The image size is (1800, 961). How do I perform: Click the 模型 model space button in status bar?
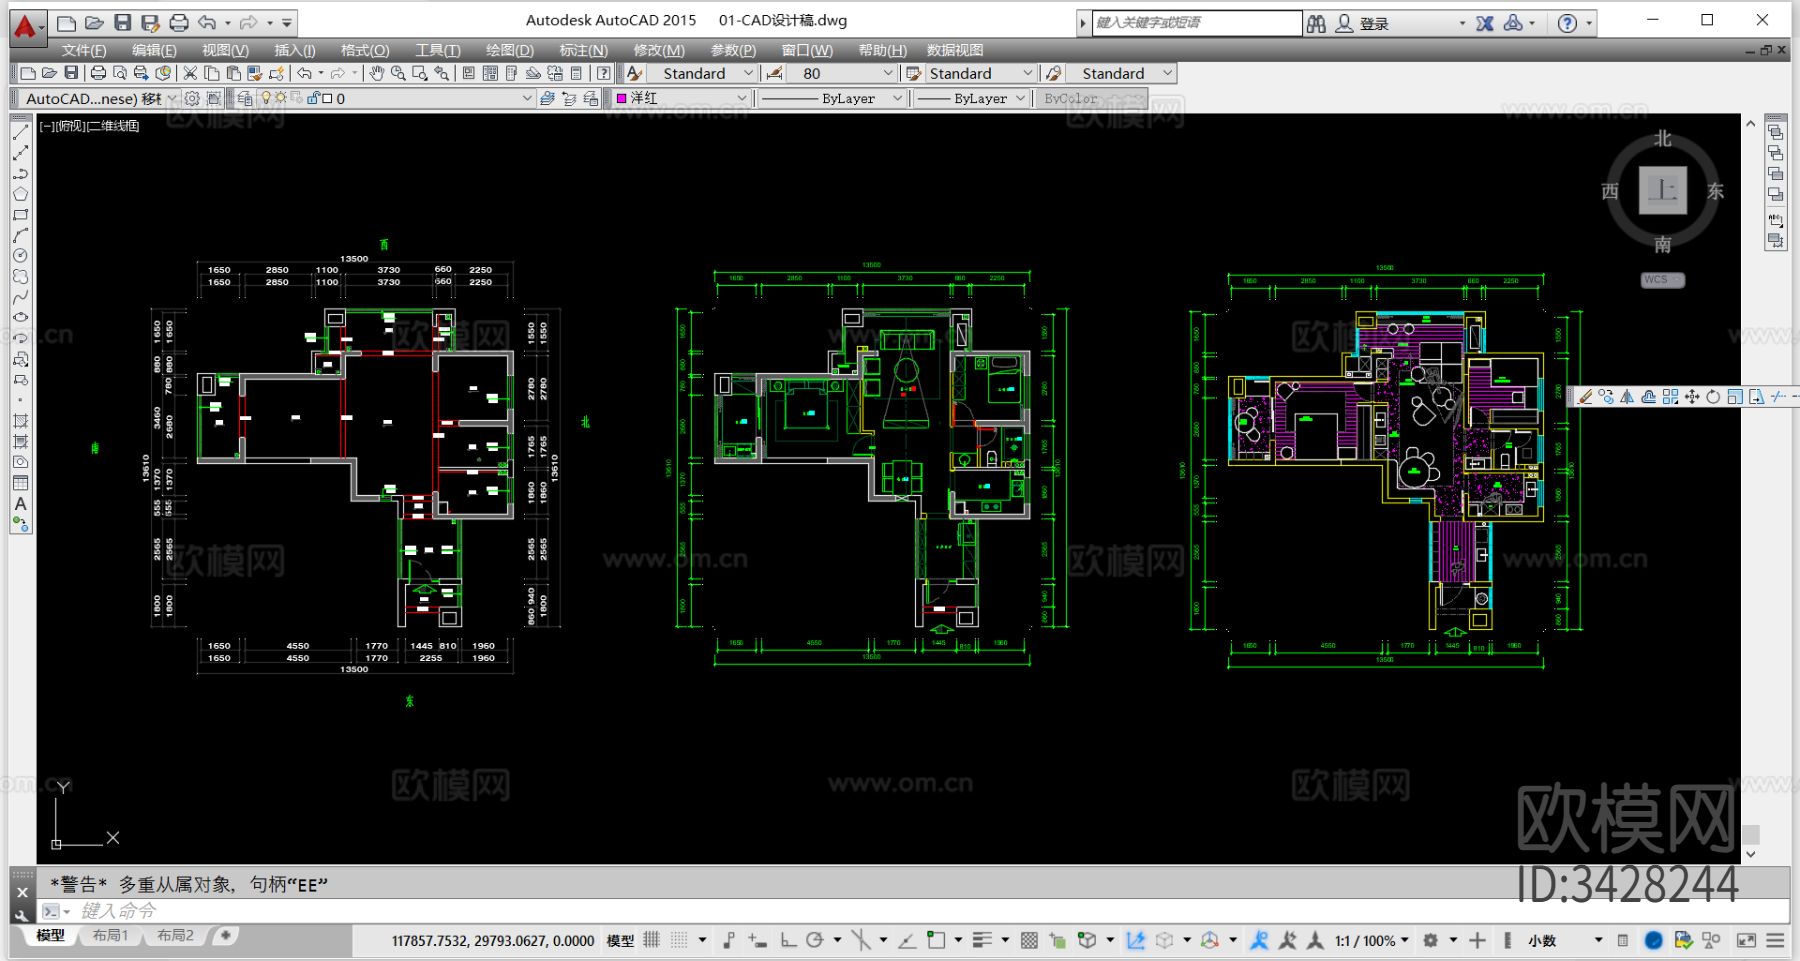pyautogui.click(x=620, y=940)
